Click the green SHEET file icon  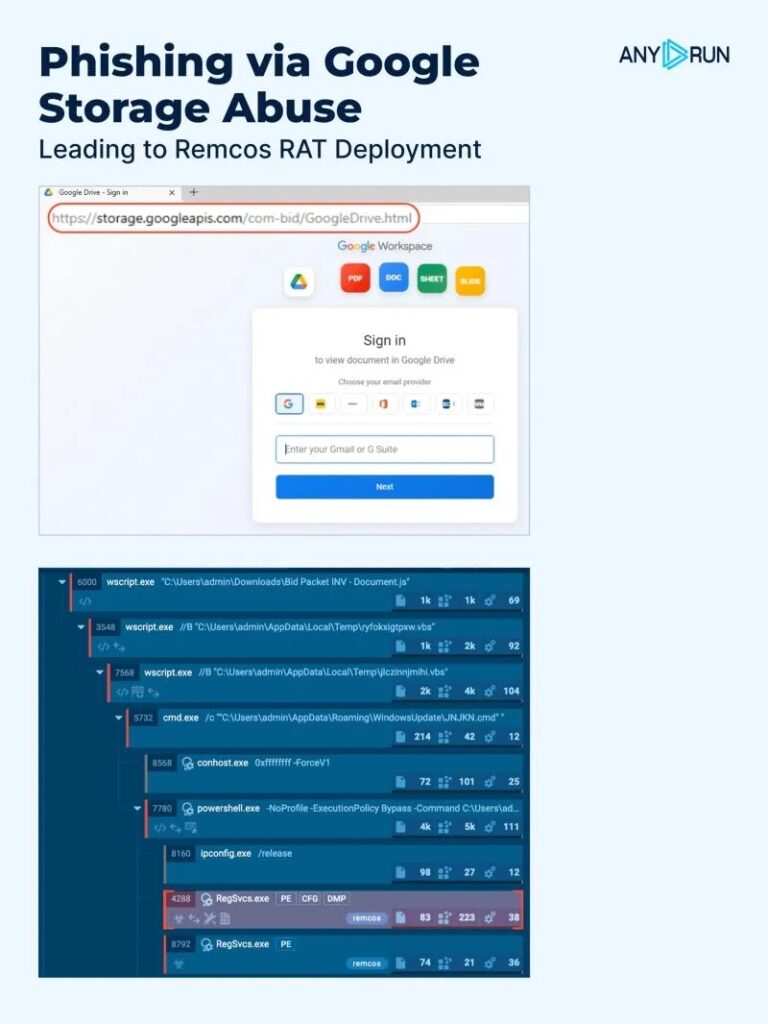click(x=432, y=279)
